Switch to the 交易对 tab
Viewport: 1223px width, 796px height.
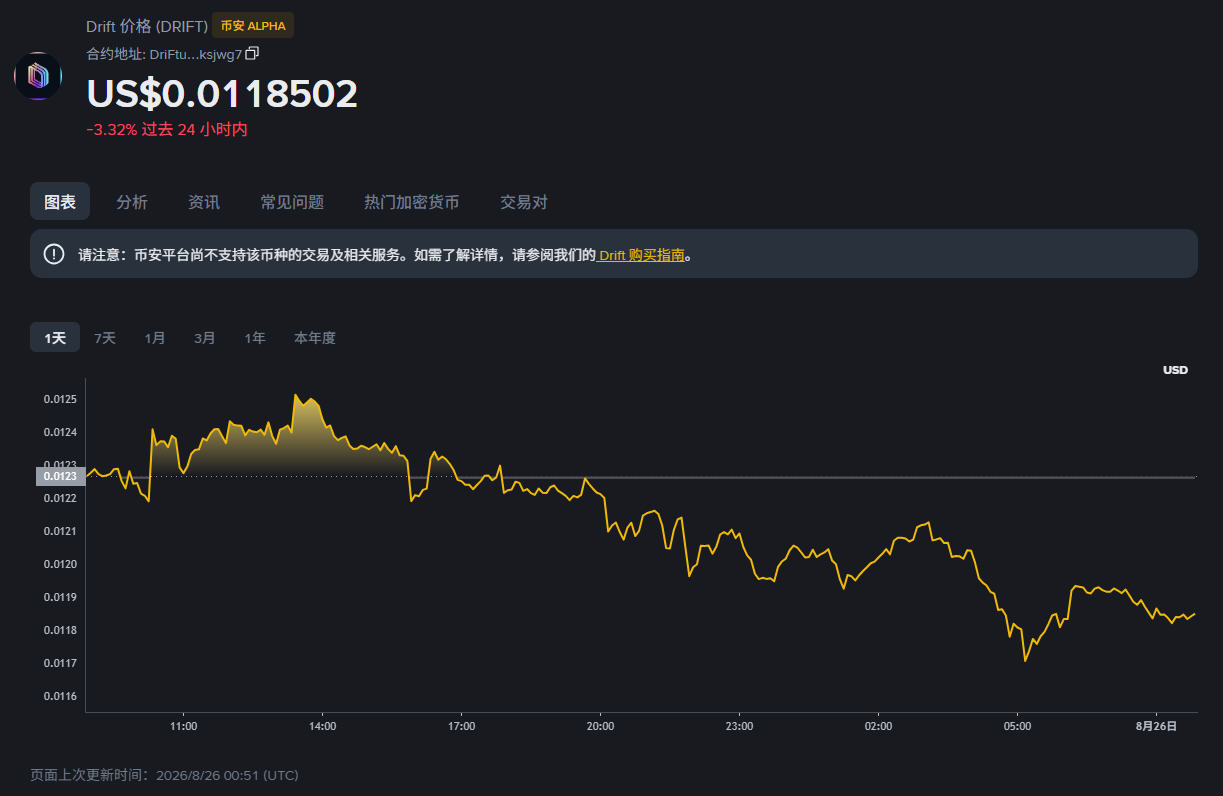click(x=524, y=202)
